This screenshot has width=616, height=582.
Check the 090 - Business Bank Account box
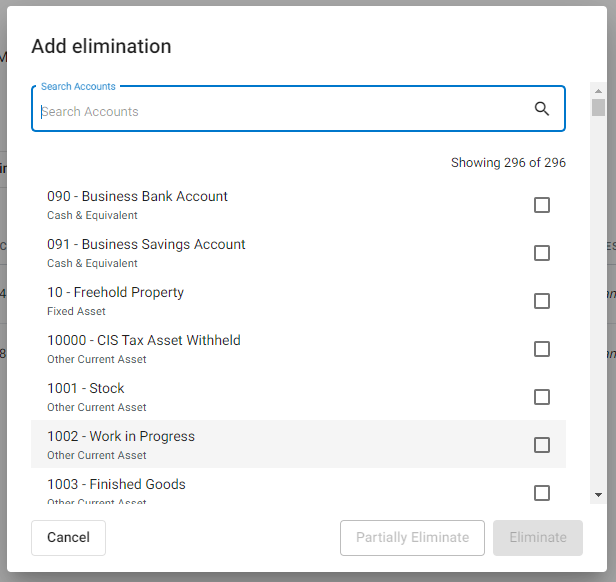click(542, 205)
